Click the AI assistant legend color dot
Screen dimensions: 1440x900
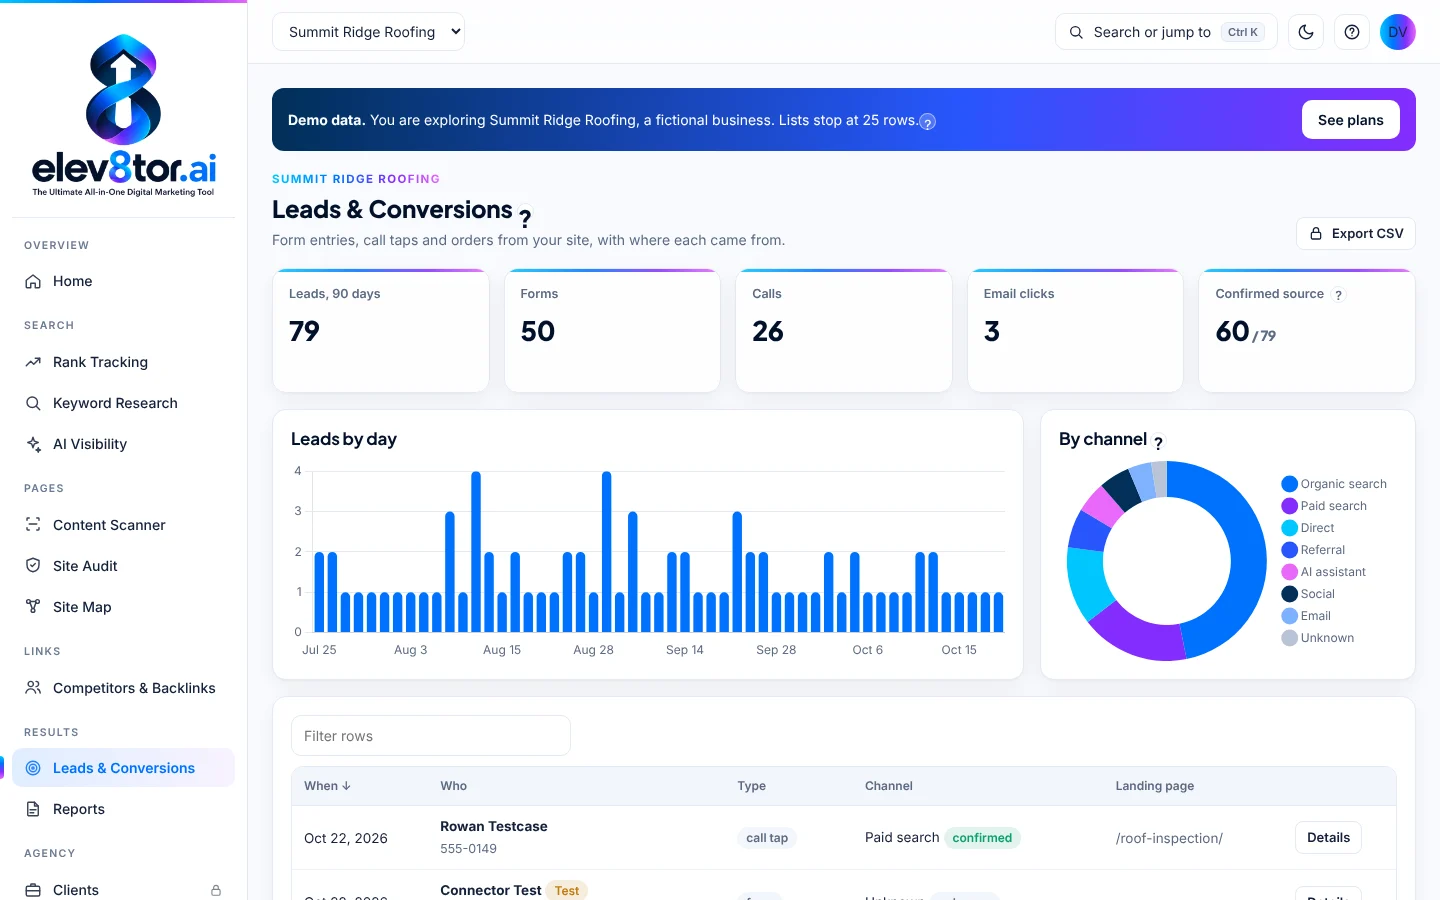click(x=1290, y=572)
